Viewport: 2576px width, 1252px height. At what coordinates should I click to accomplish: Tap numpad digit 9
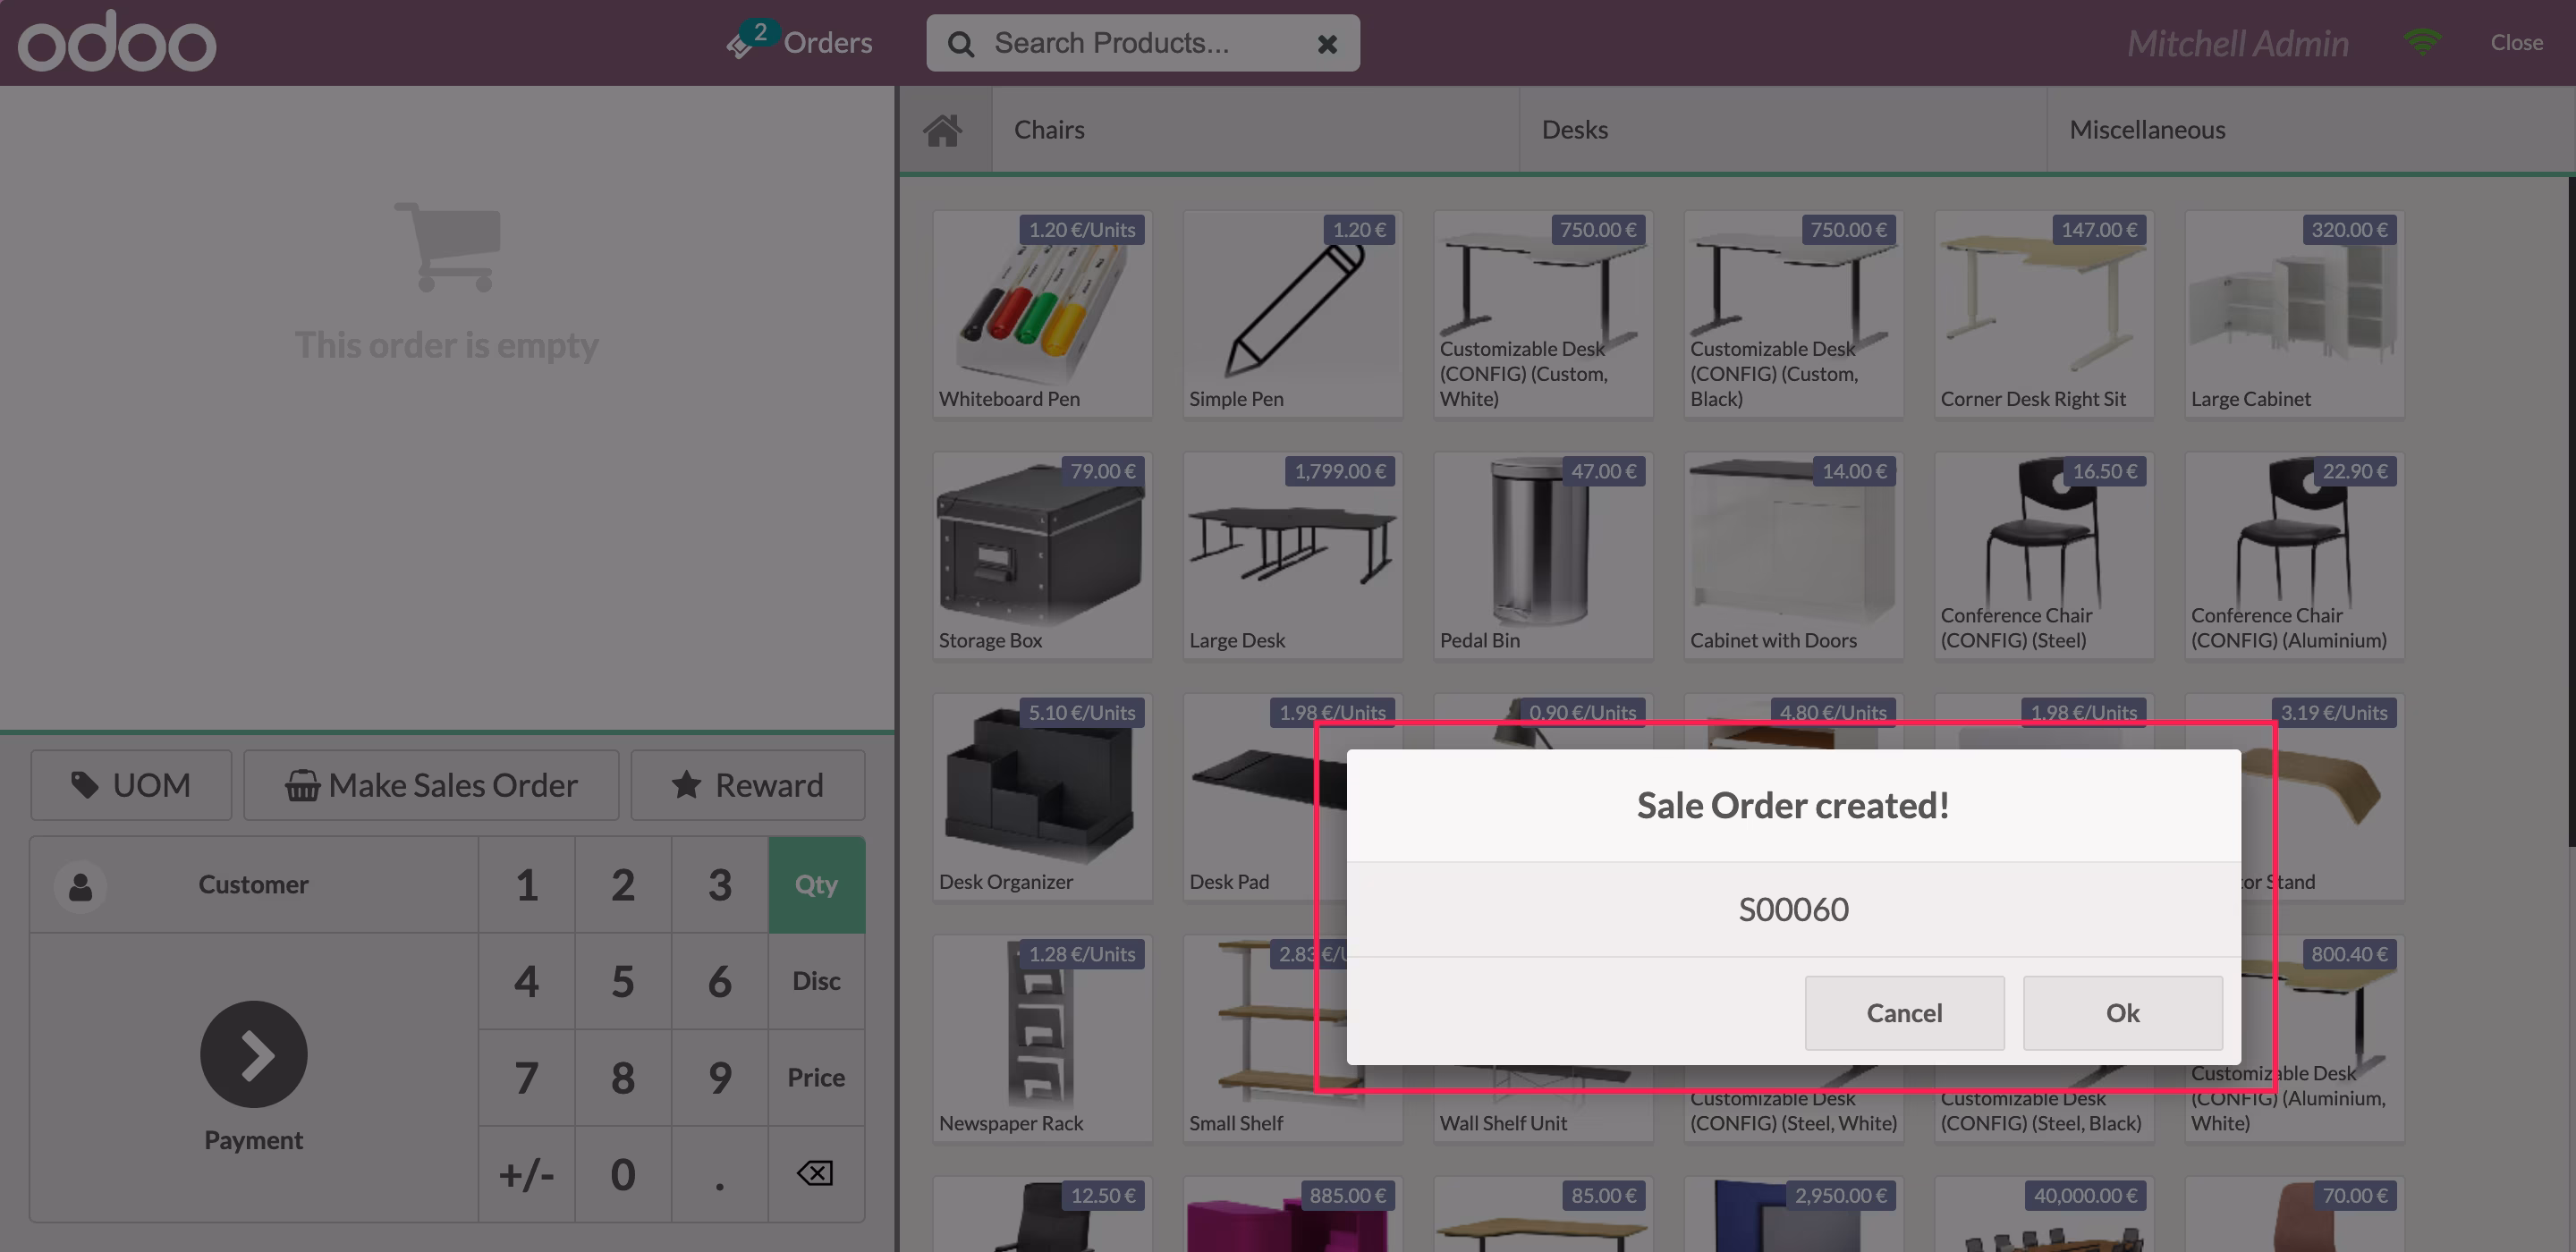click(x=720, y=1078)
